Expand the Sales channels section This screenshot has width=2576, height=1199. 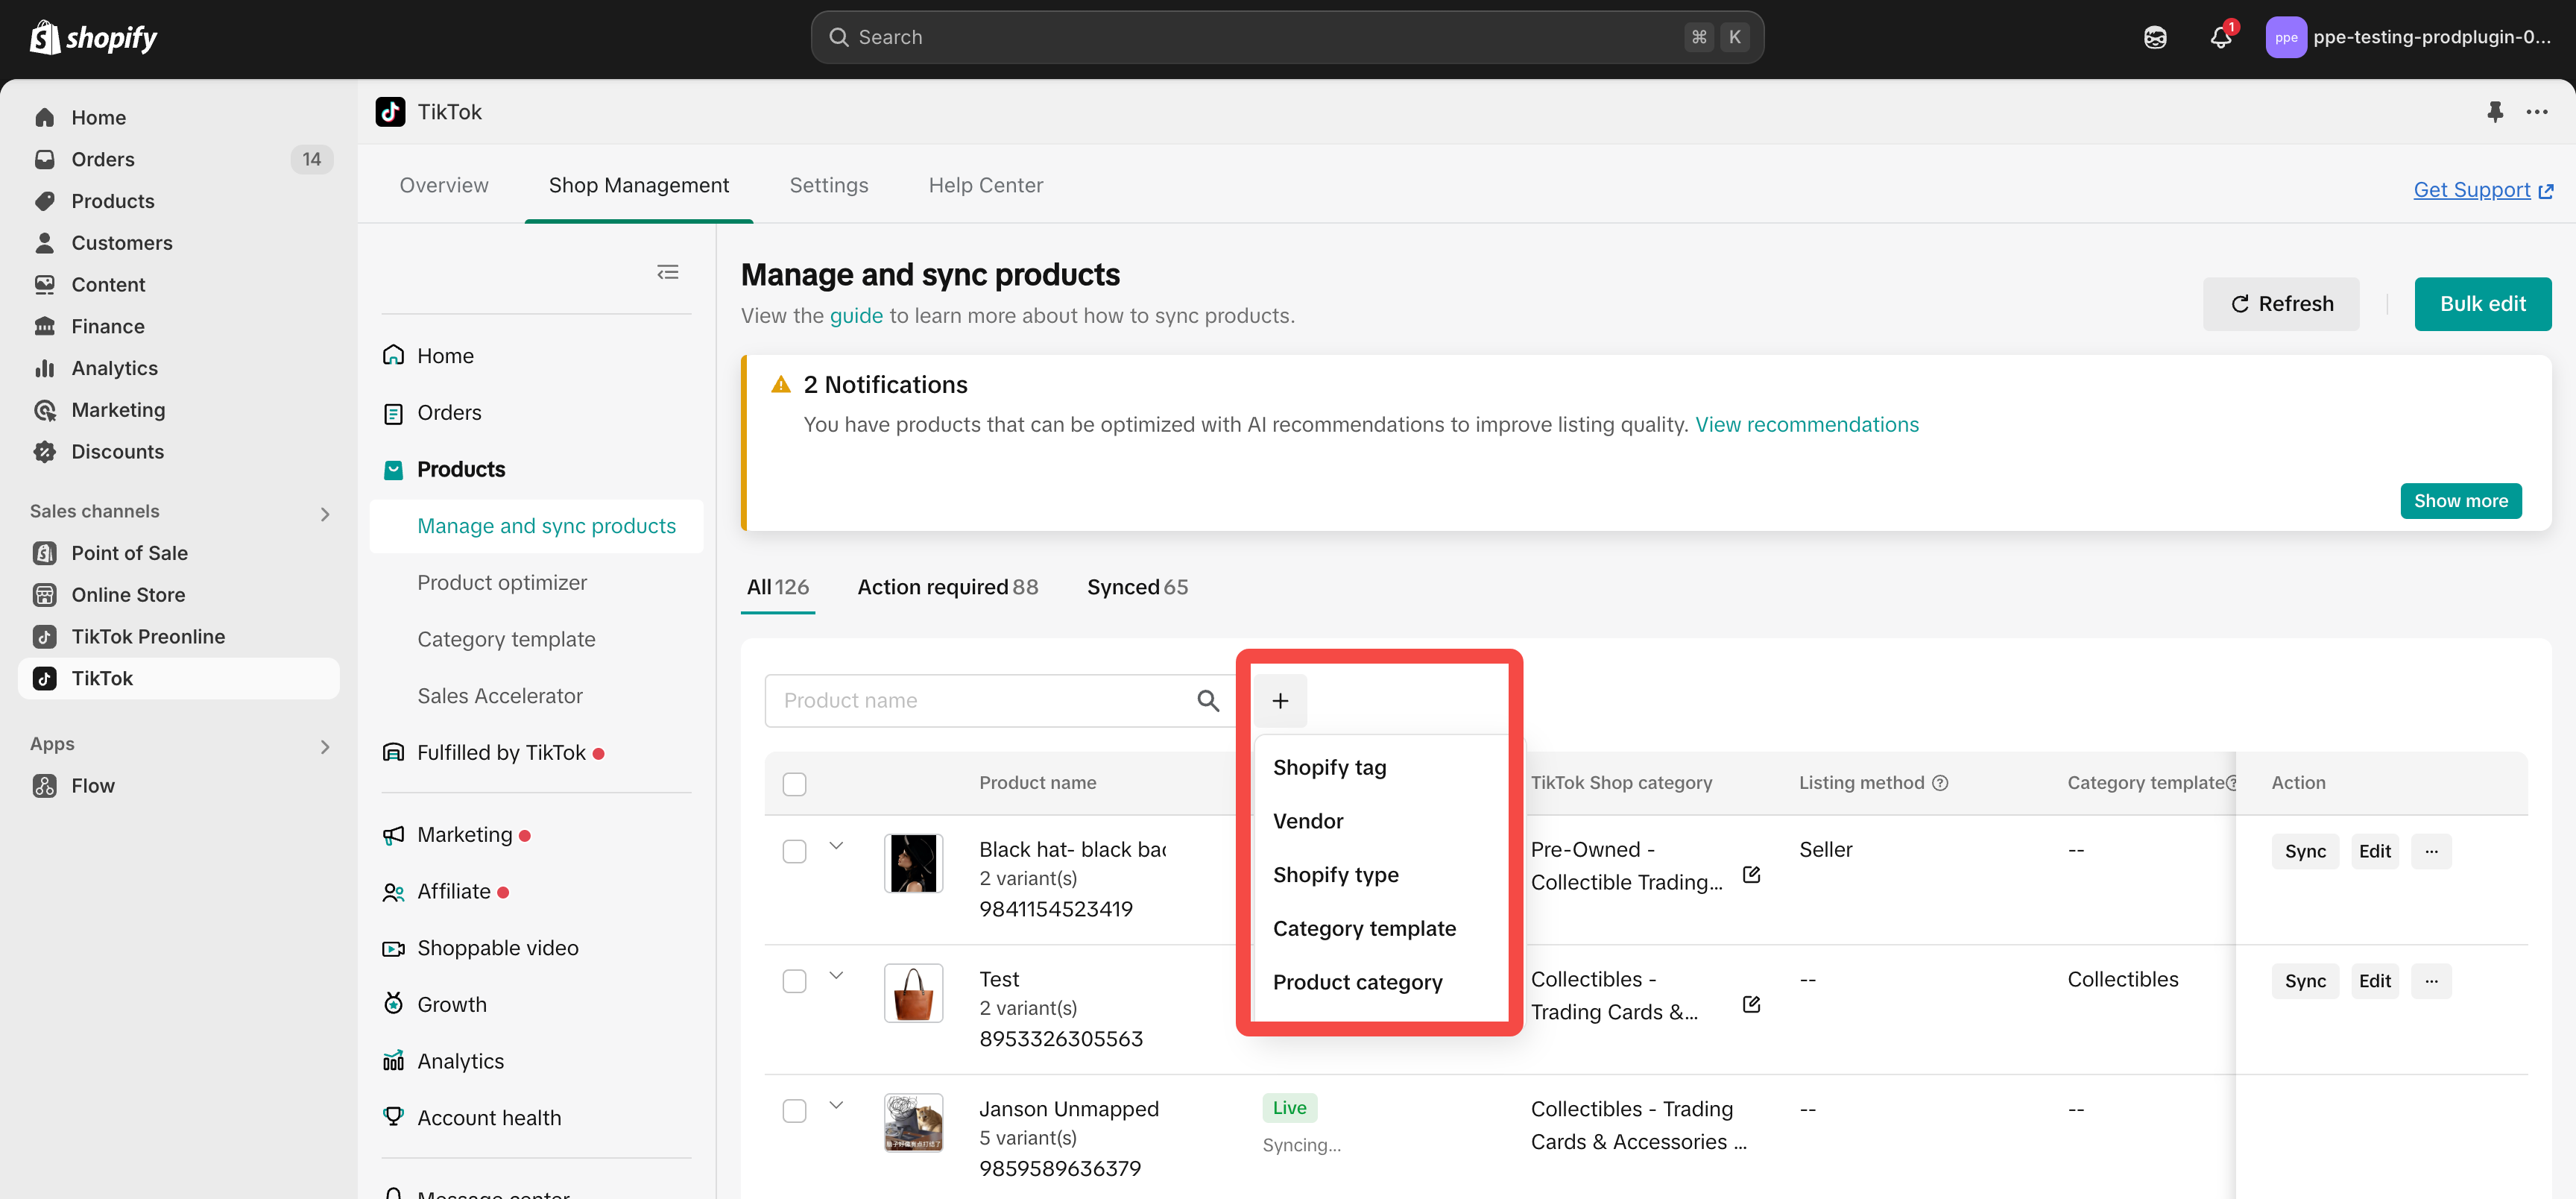(x=324, y=514)
